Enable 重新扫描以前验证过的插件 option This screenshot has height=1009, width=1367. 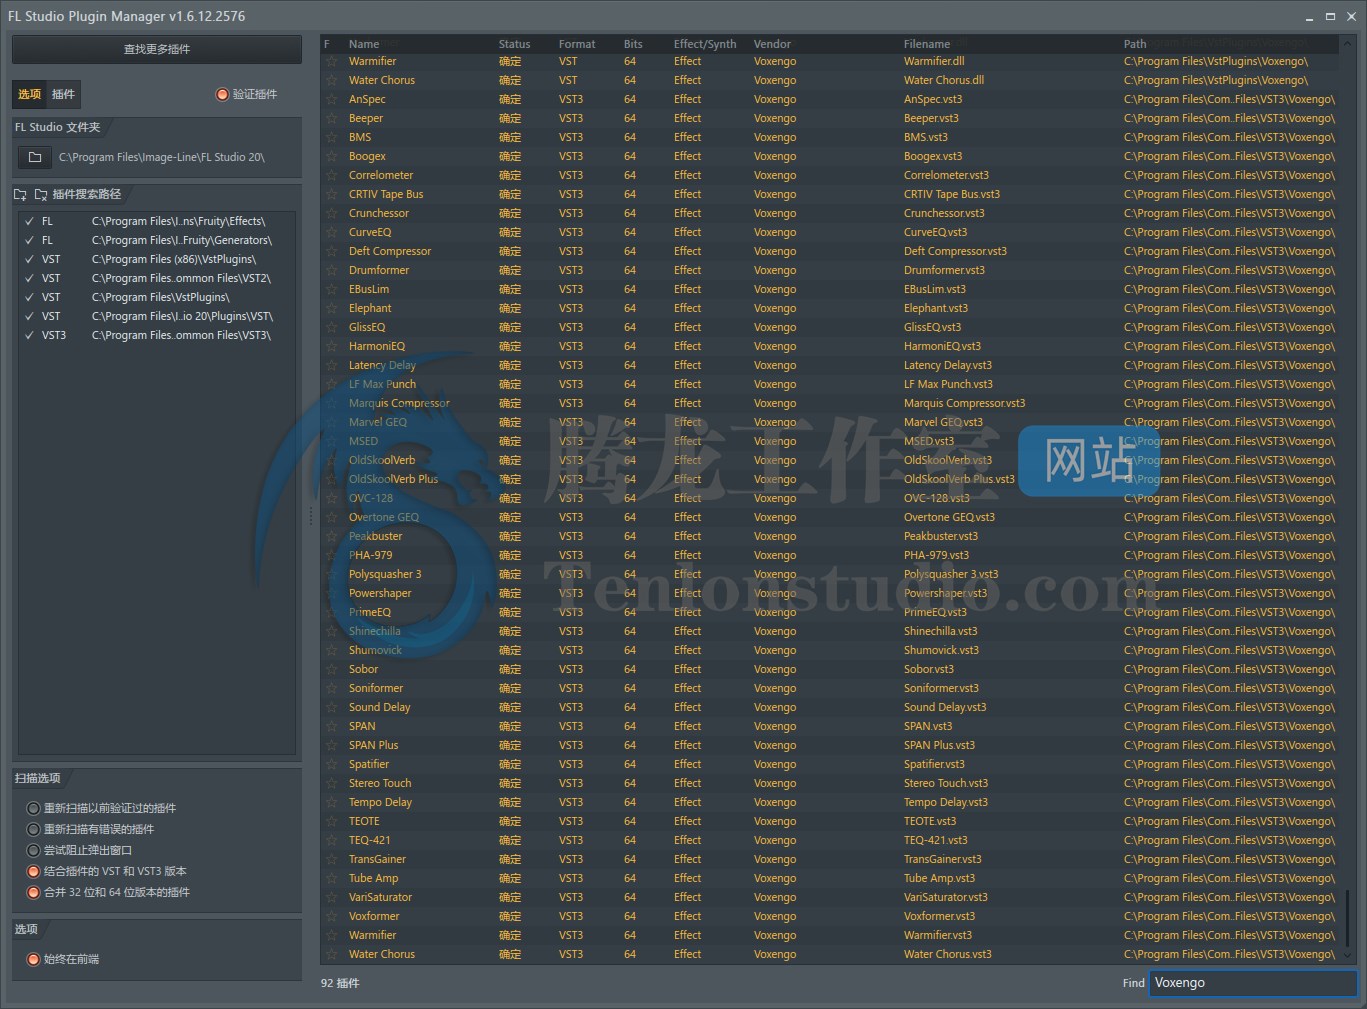(x=33, y=808)
